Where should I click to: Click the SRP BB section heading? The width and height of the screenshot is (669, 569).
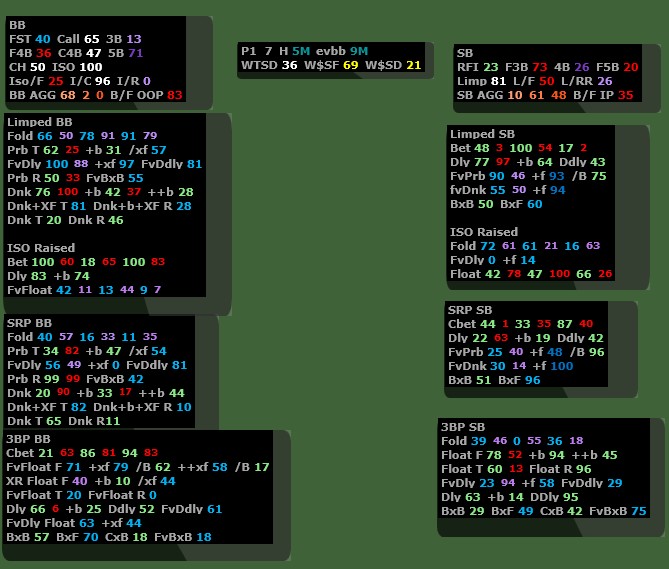[29, 324]
